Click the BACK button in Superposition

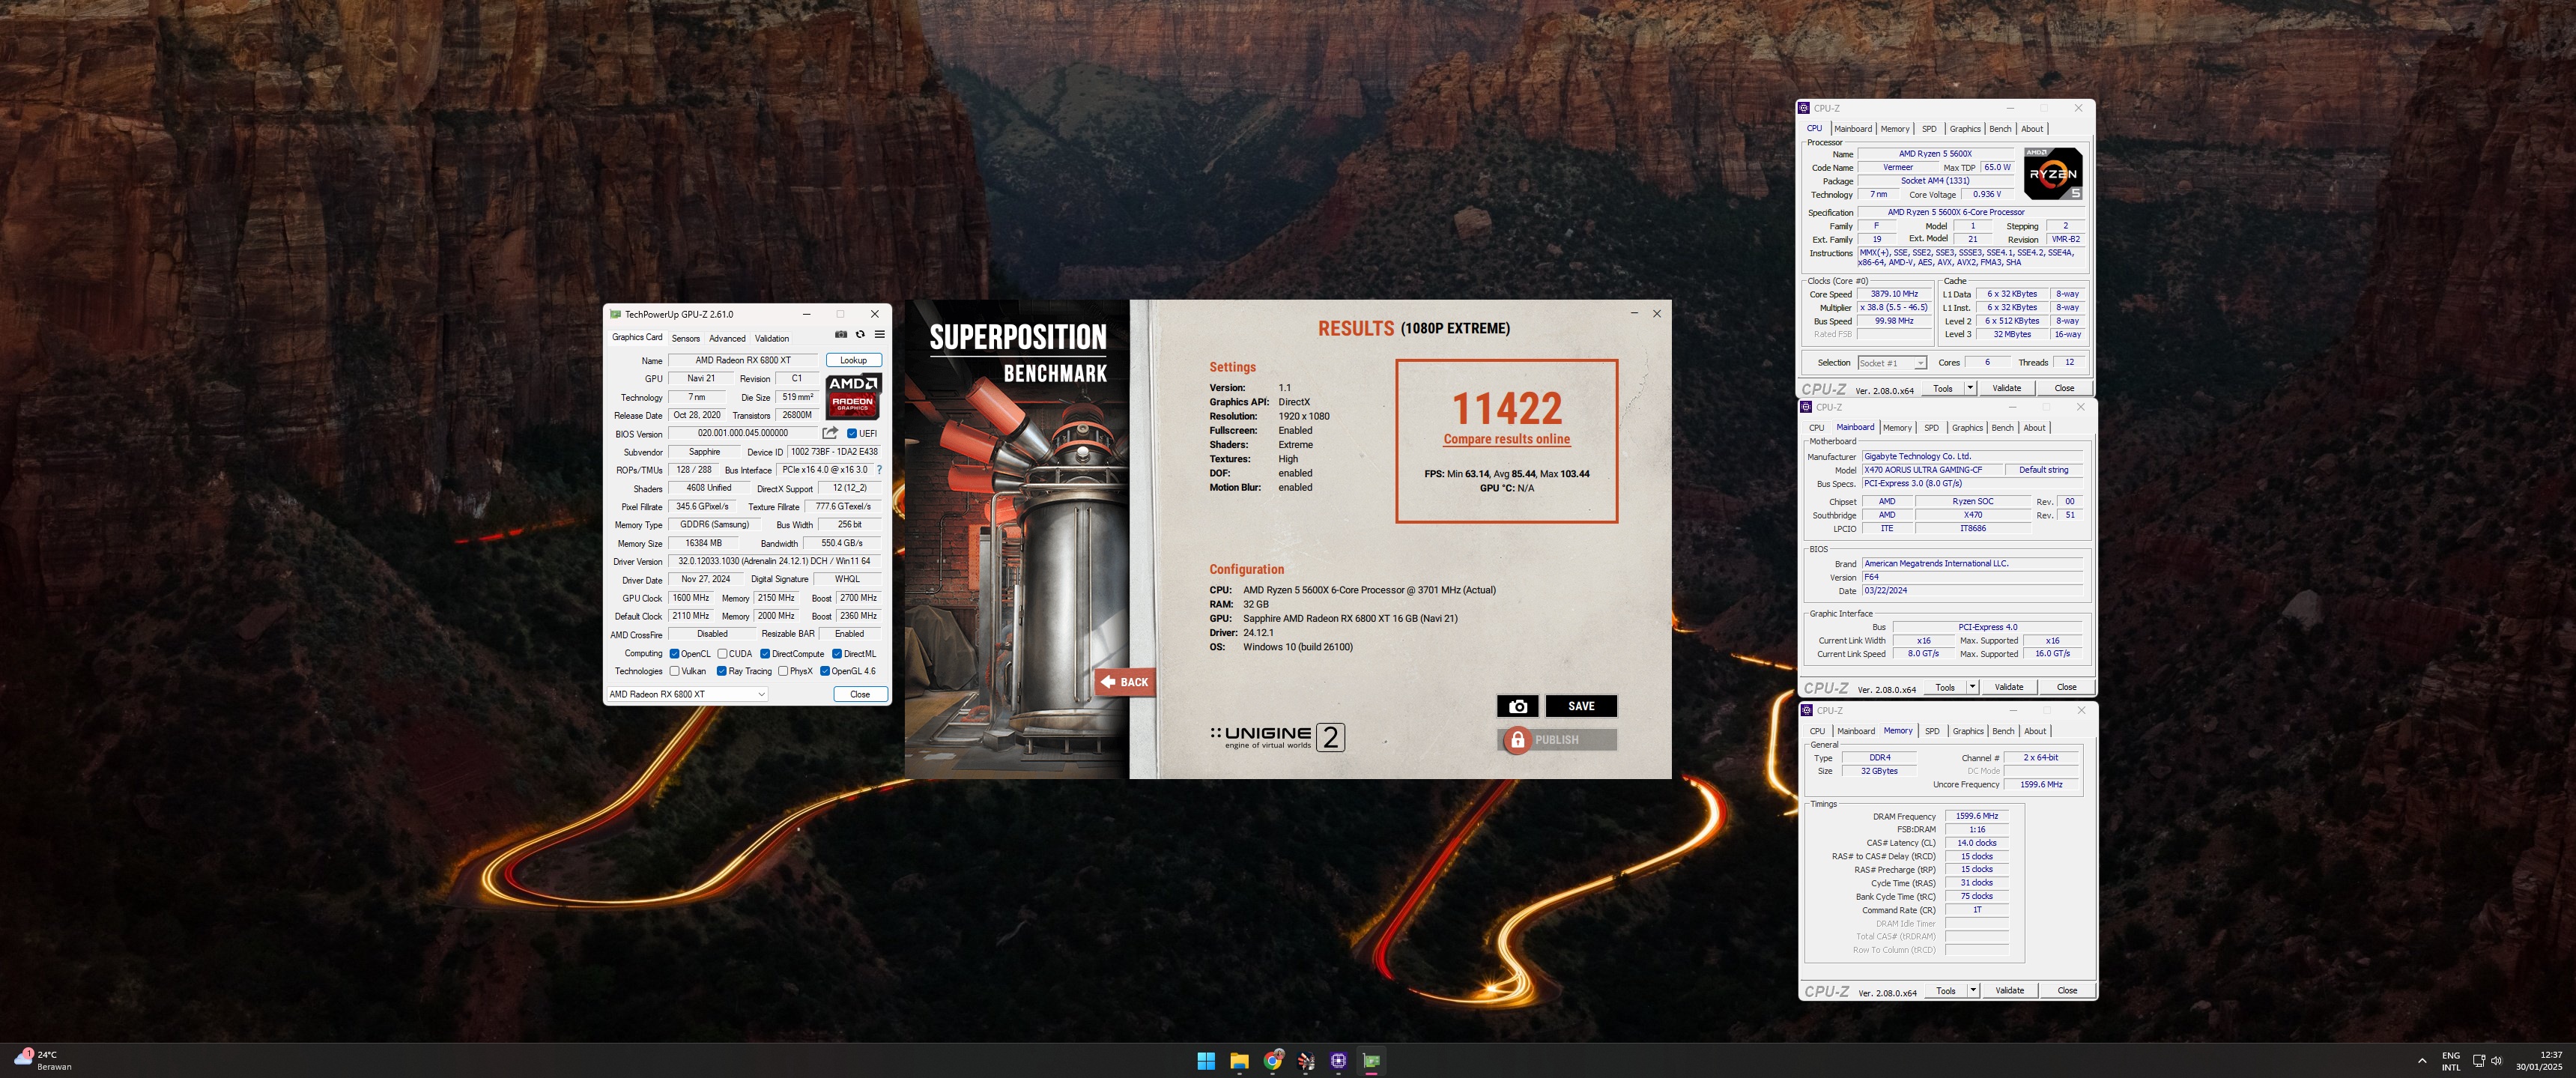click(1125, 682)
